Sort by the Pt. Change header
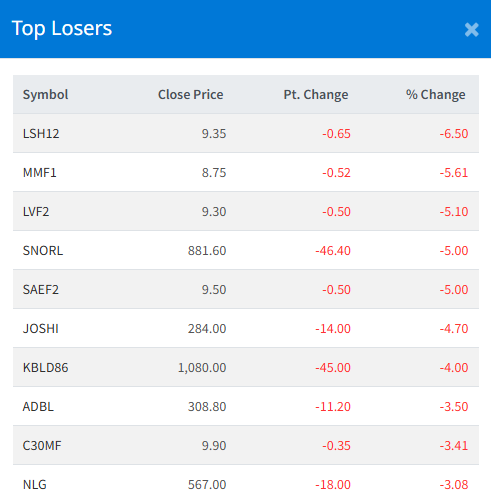The width and height of the screenshot is (491, 498). tap(316, 95)
